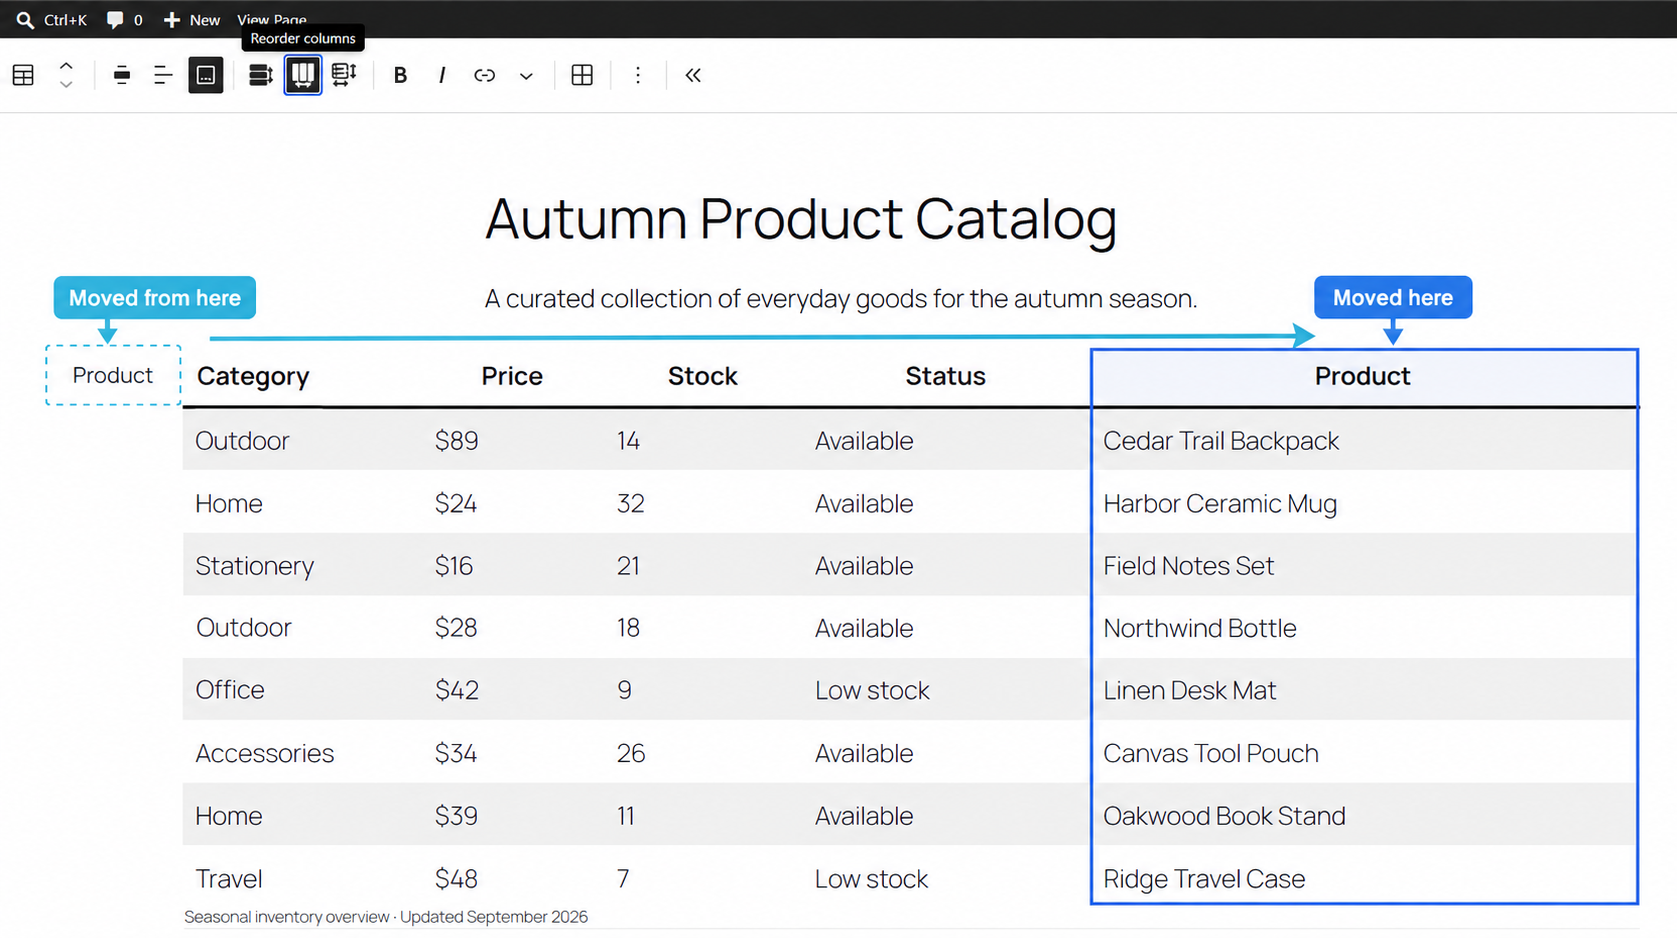Screen dimensions: 1677x938
Task: Click the reorder rows toolbar icon
Action: [x=260, y=75]
